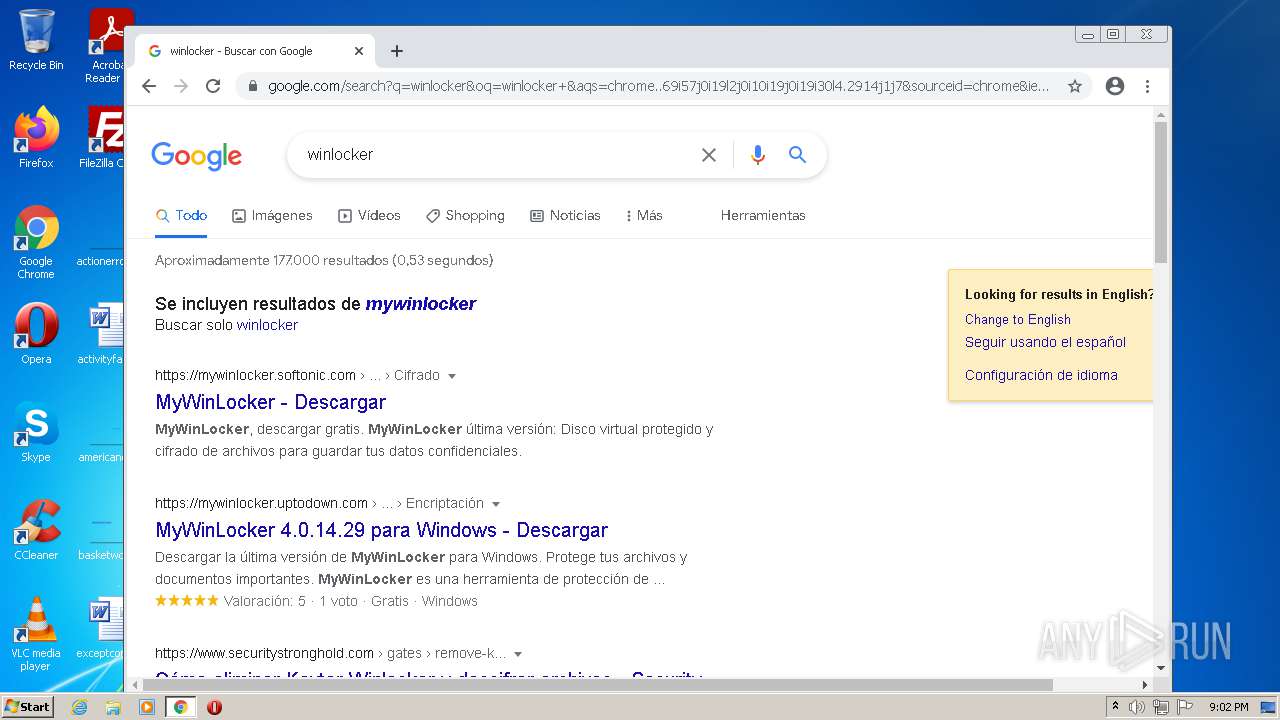Click the mywinlocker suggestion link
Viewport: 1280px width, 720px height.
point(421,304)
